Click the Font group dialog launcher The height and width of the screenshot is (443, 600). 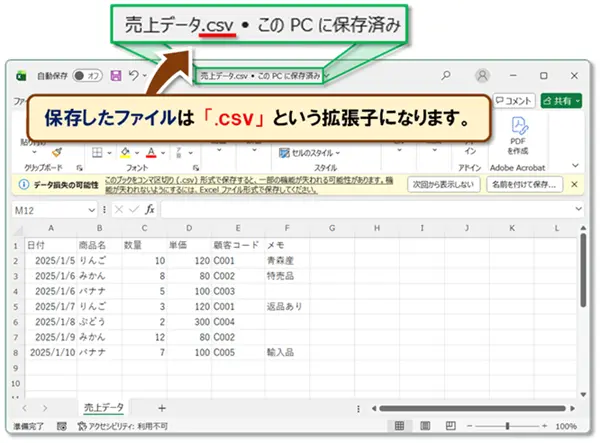click(196, 168)
